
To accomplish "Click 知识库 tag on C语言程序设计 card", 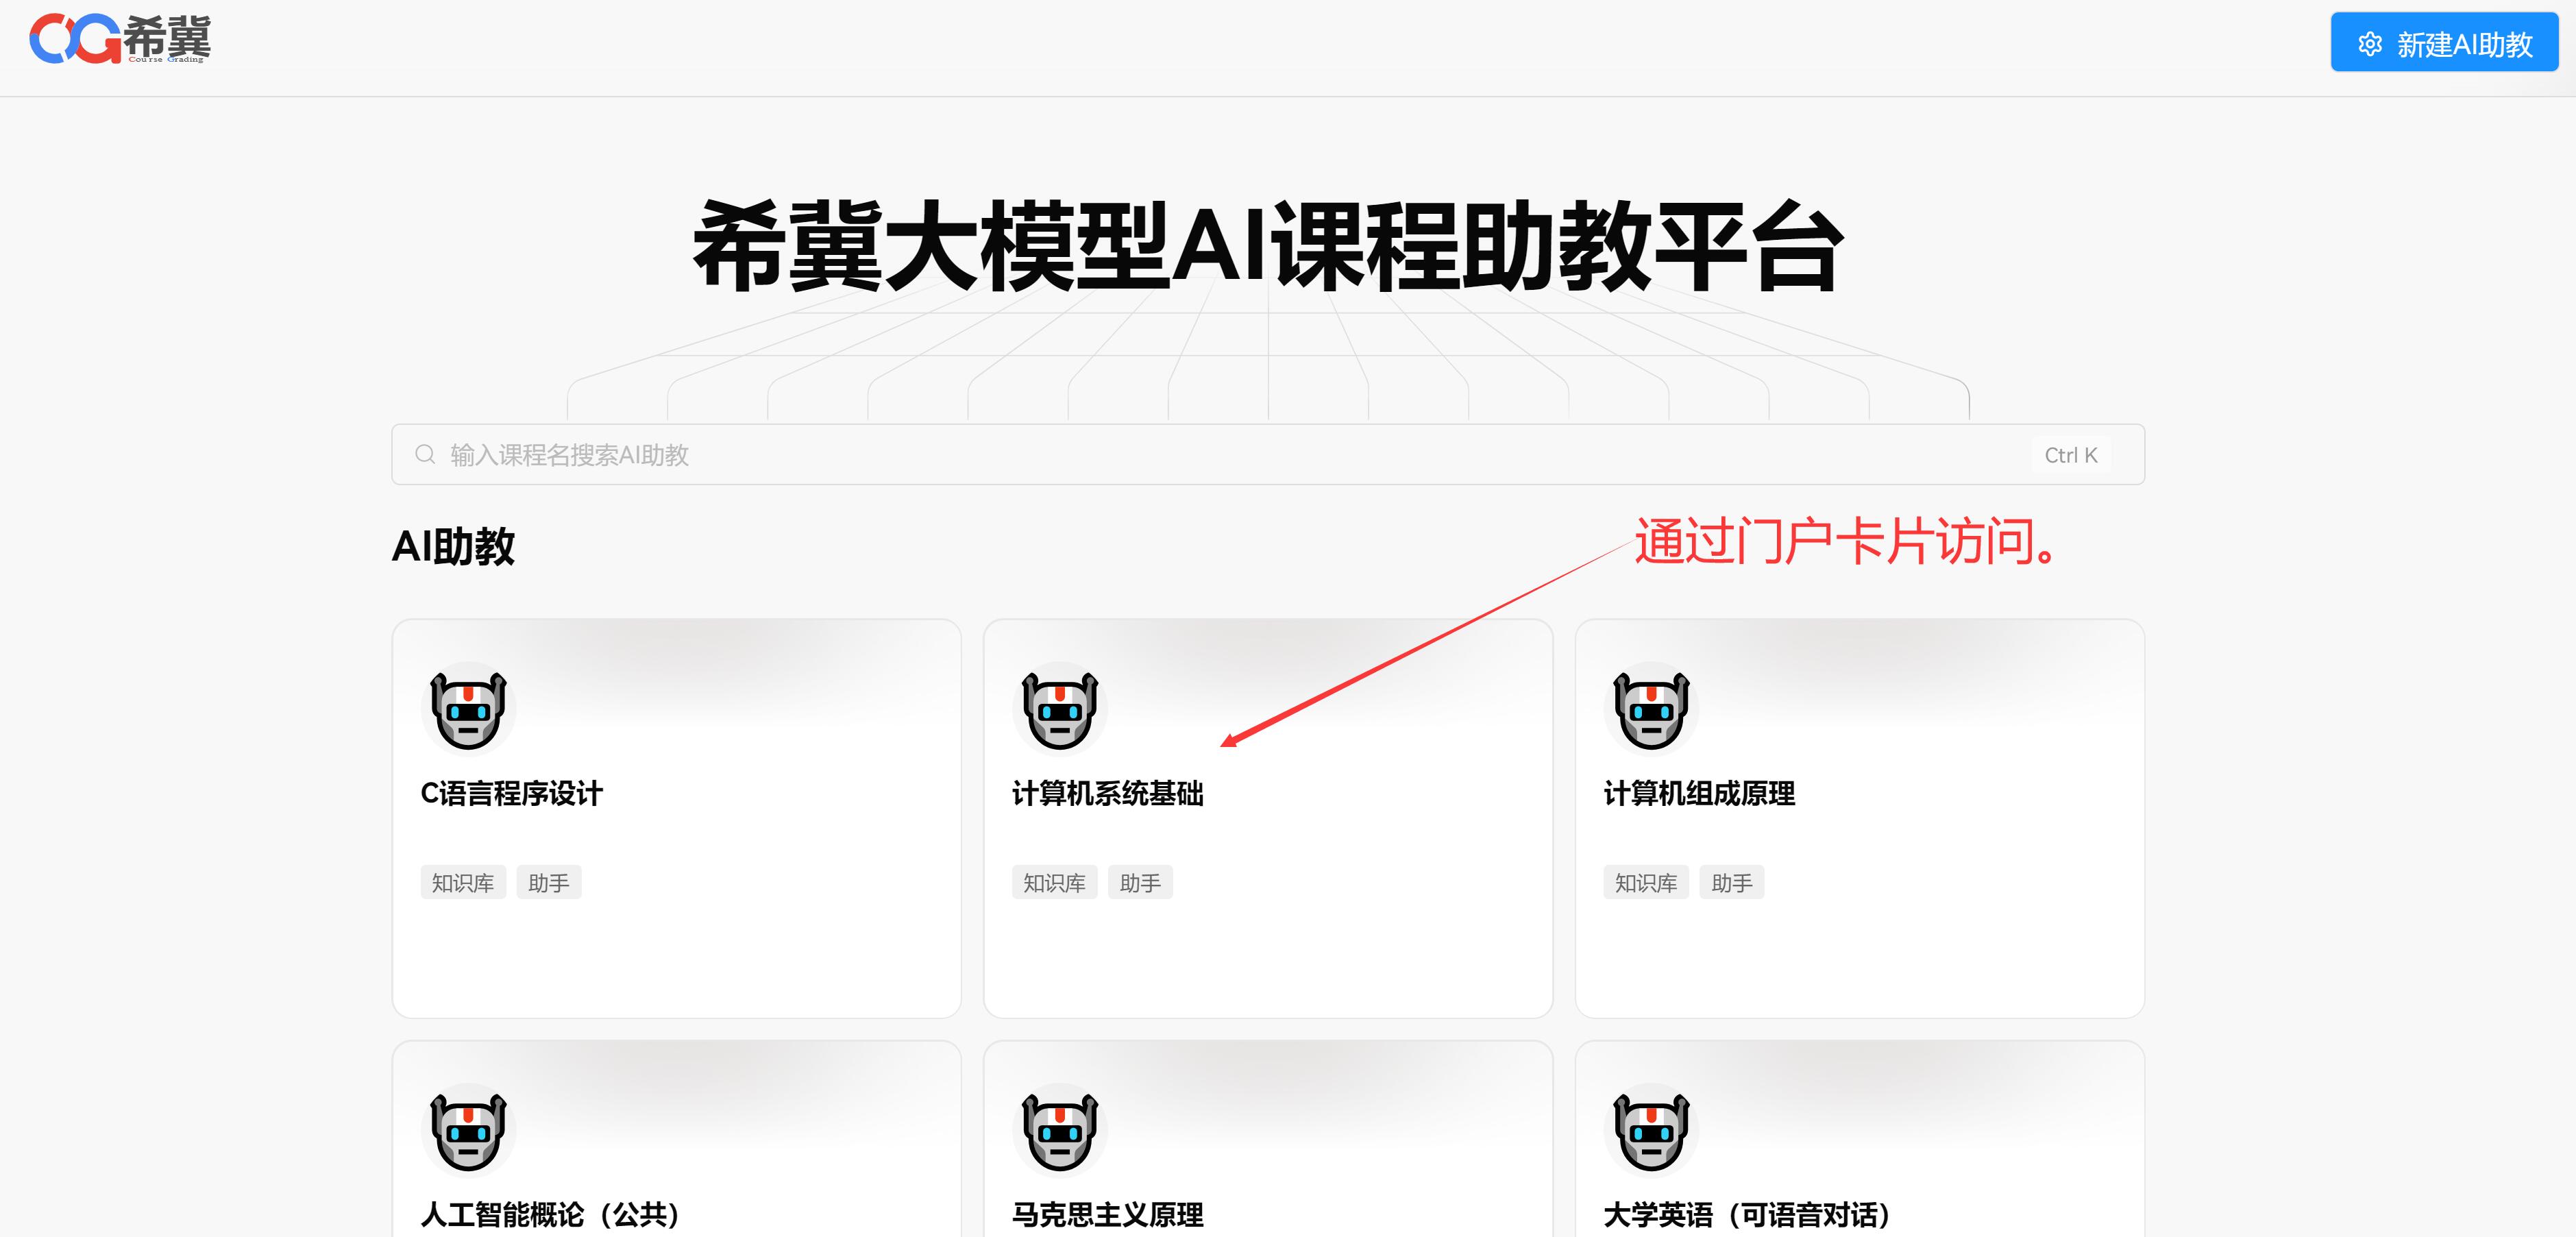I will click(x=463, y=882).
